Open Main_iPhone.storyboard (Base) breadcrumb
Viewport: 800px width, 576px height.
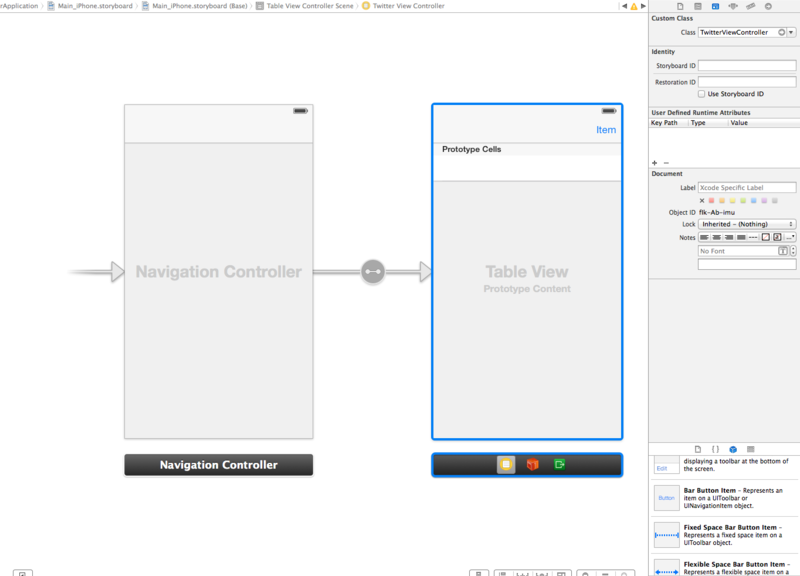pos(194,6)
